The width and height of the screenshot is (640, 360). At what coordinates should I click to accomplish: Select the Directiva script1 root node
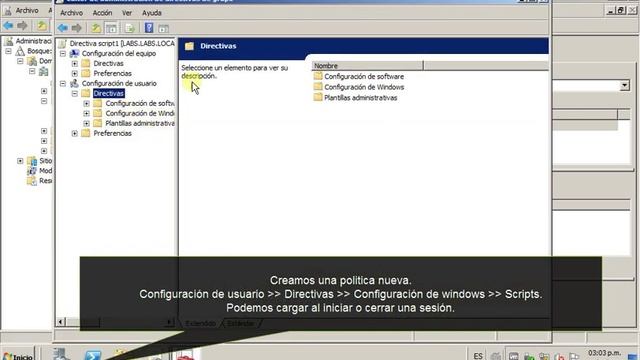pyautogui.click(x=122, y=43)
